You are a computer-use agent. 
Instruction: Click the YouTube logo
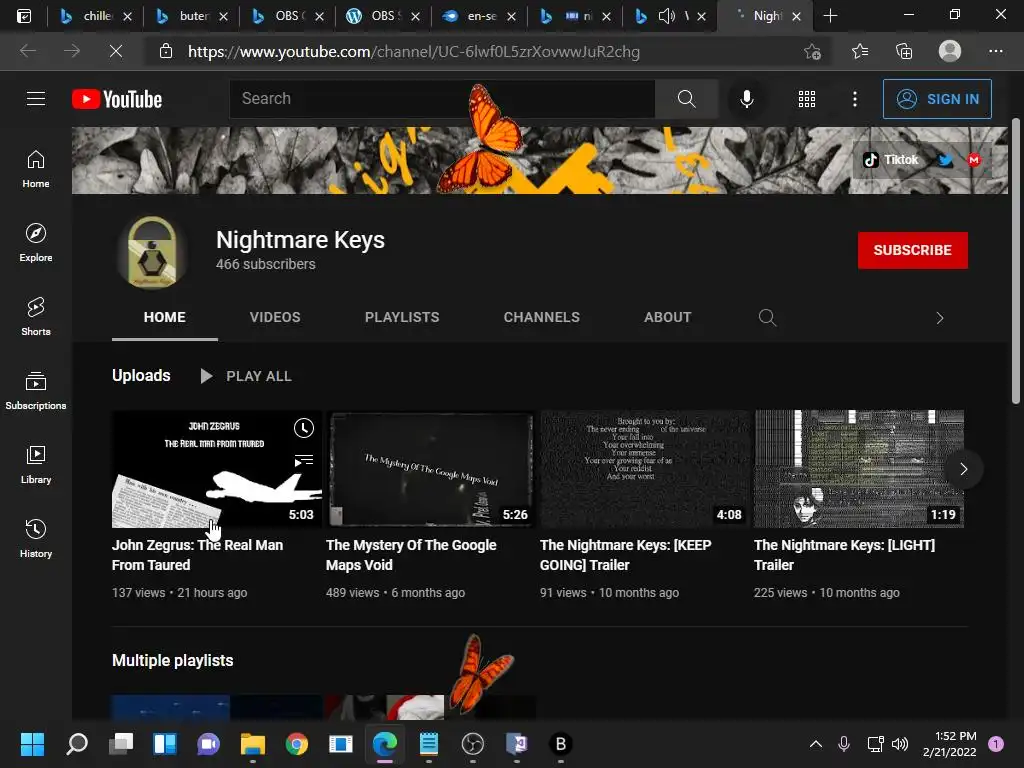[117, 99]
